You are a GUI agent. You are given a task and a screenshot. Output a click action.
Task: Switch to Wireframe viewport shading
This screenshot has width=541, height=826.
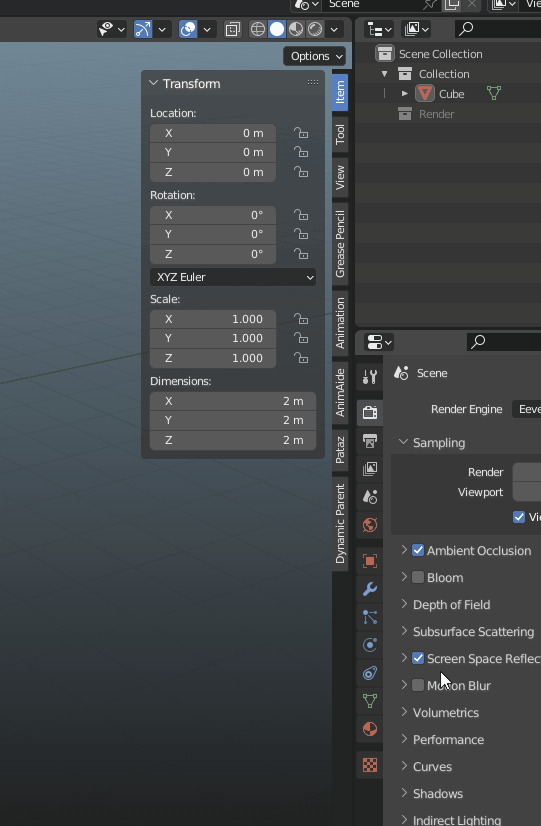coord(258,29)
